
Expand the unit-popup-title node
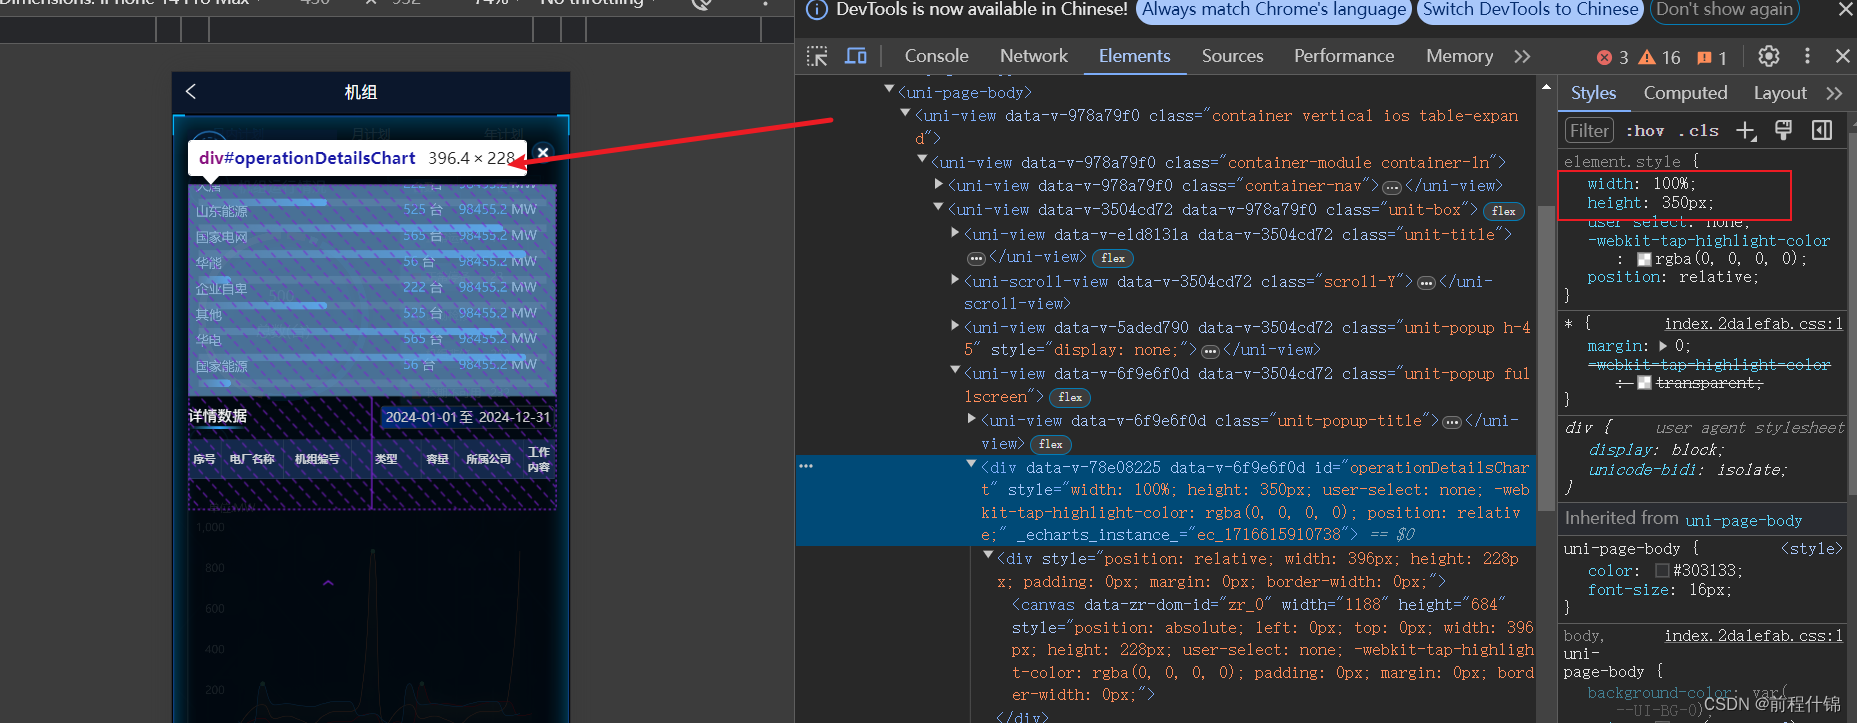coord(972,419)
